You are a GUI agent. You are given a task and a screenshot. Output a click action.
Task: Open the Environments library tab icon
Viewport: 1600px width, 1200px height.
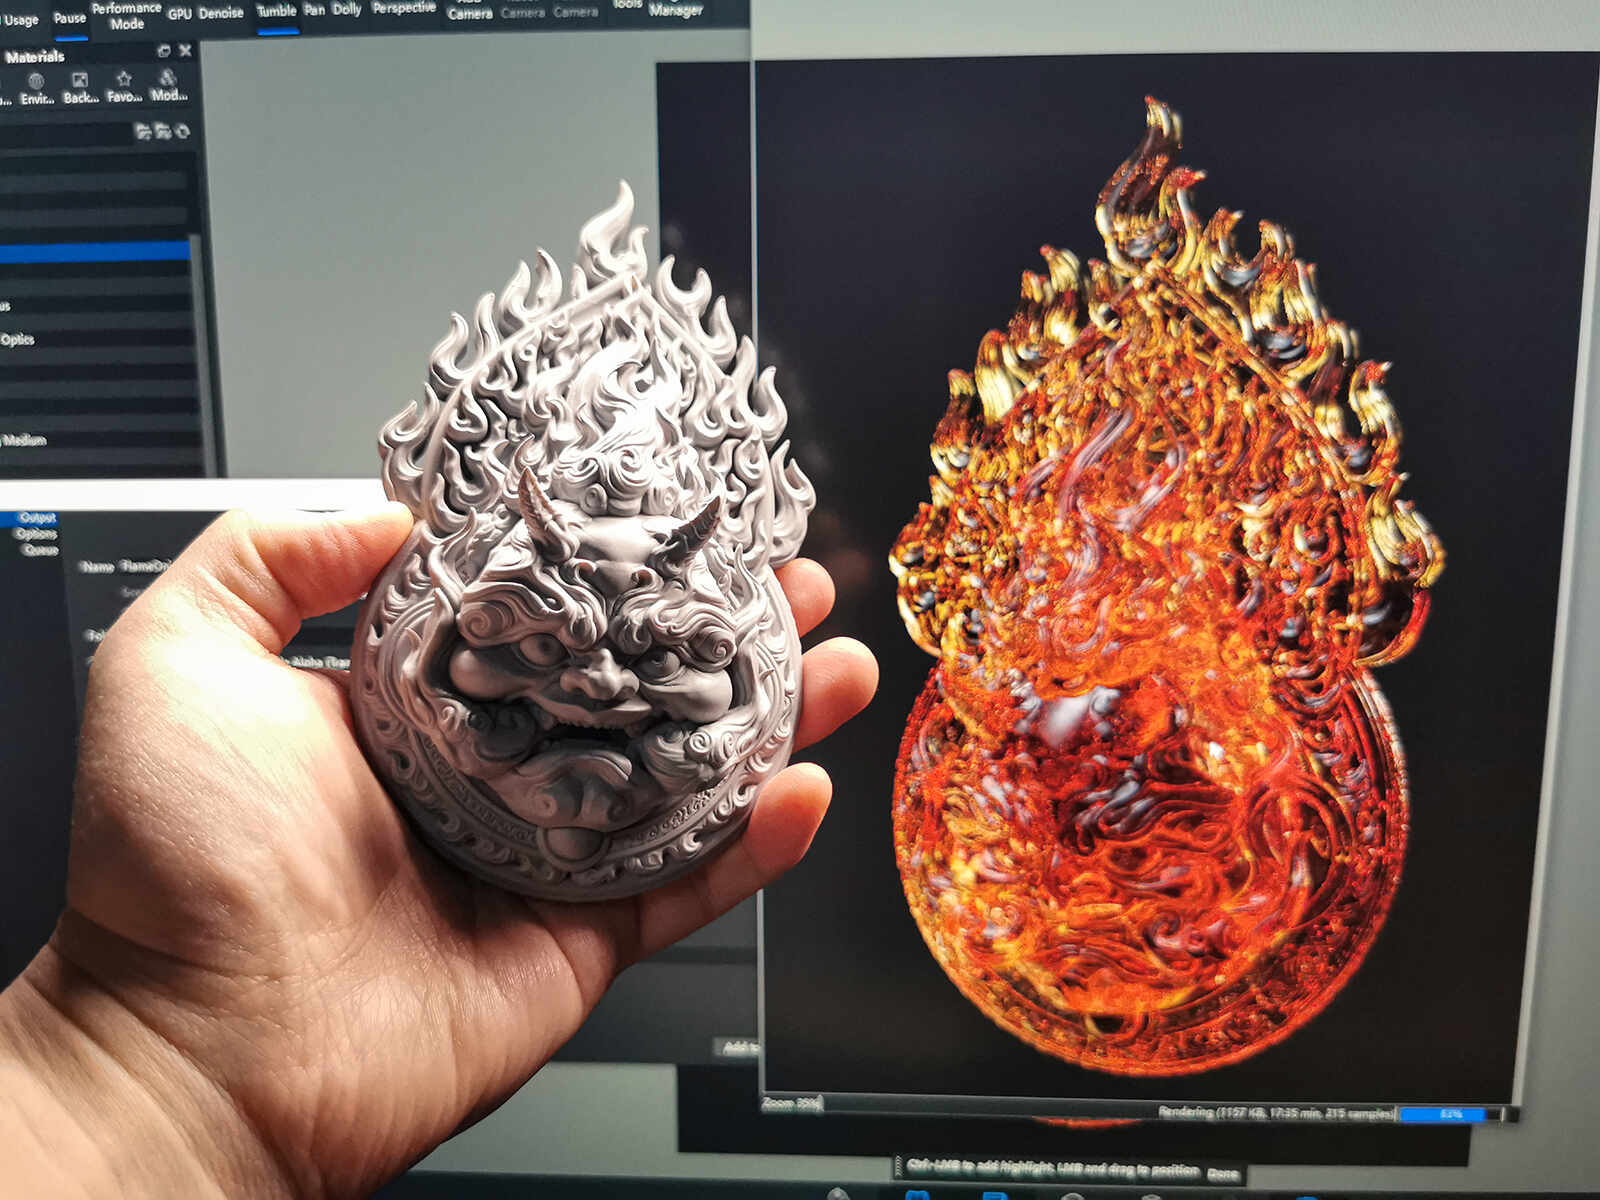(37, 86)
